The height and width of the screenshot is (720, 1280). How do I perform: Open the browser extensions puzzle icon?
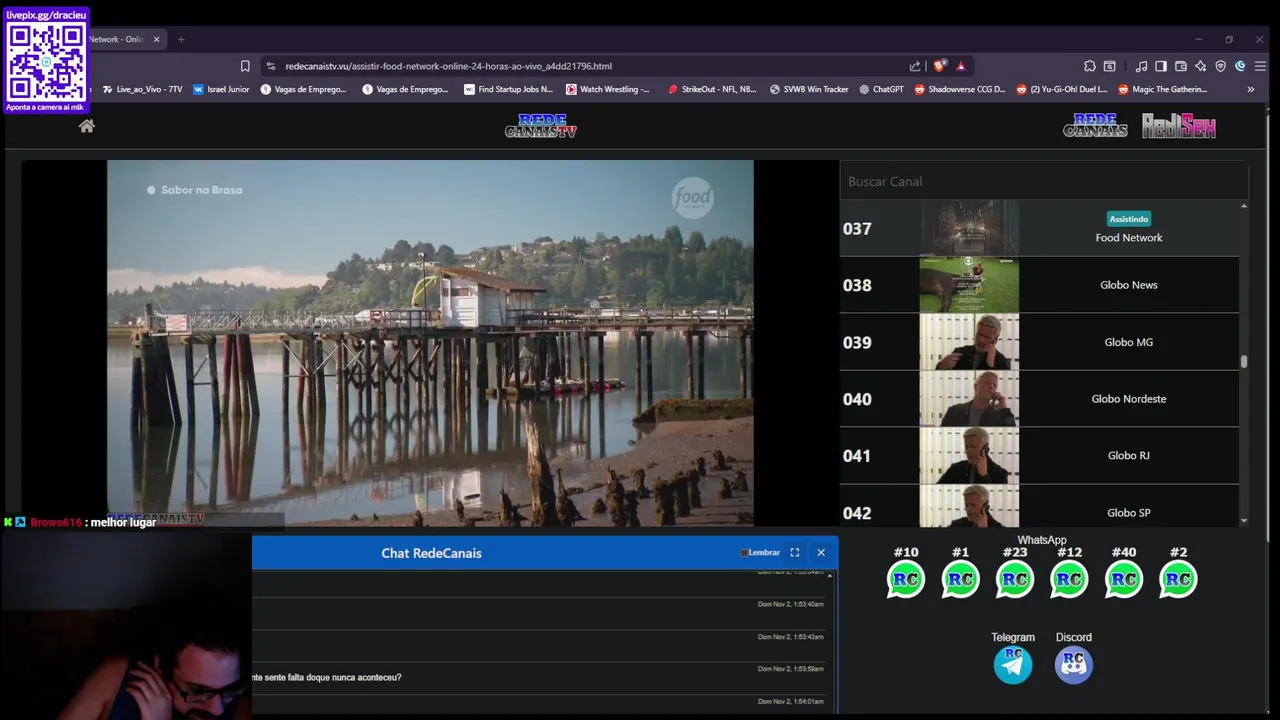point(1090,66)
